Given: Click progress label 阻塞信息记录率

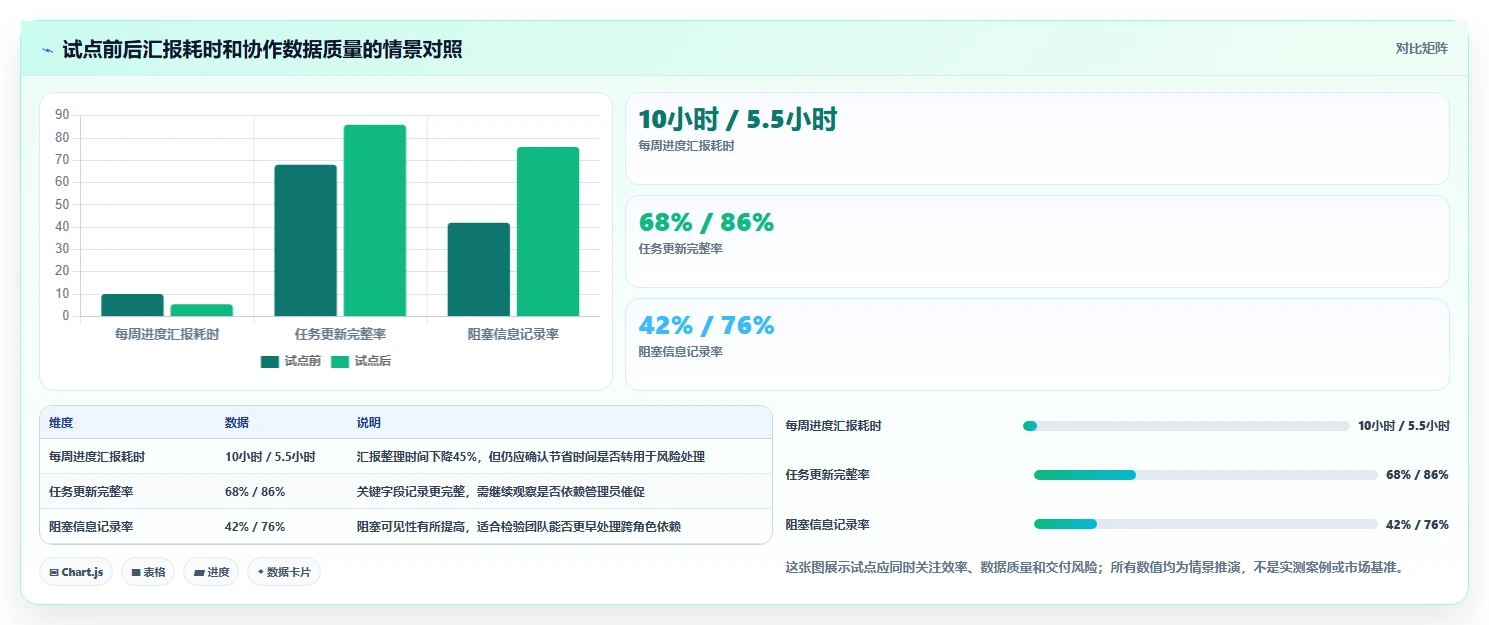Looking at the screenshot, I should coord(828,524).
